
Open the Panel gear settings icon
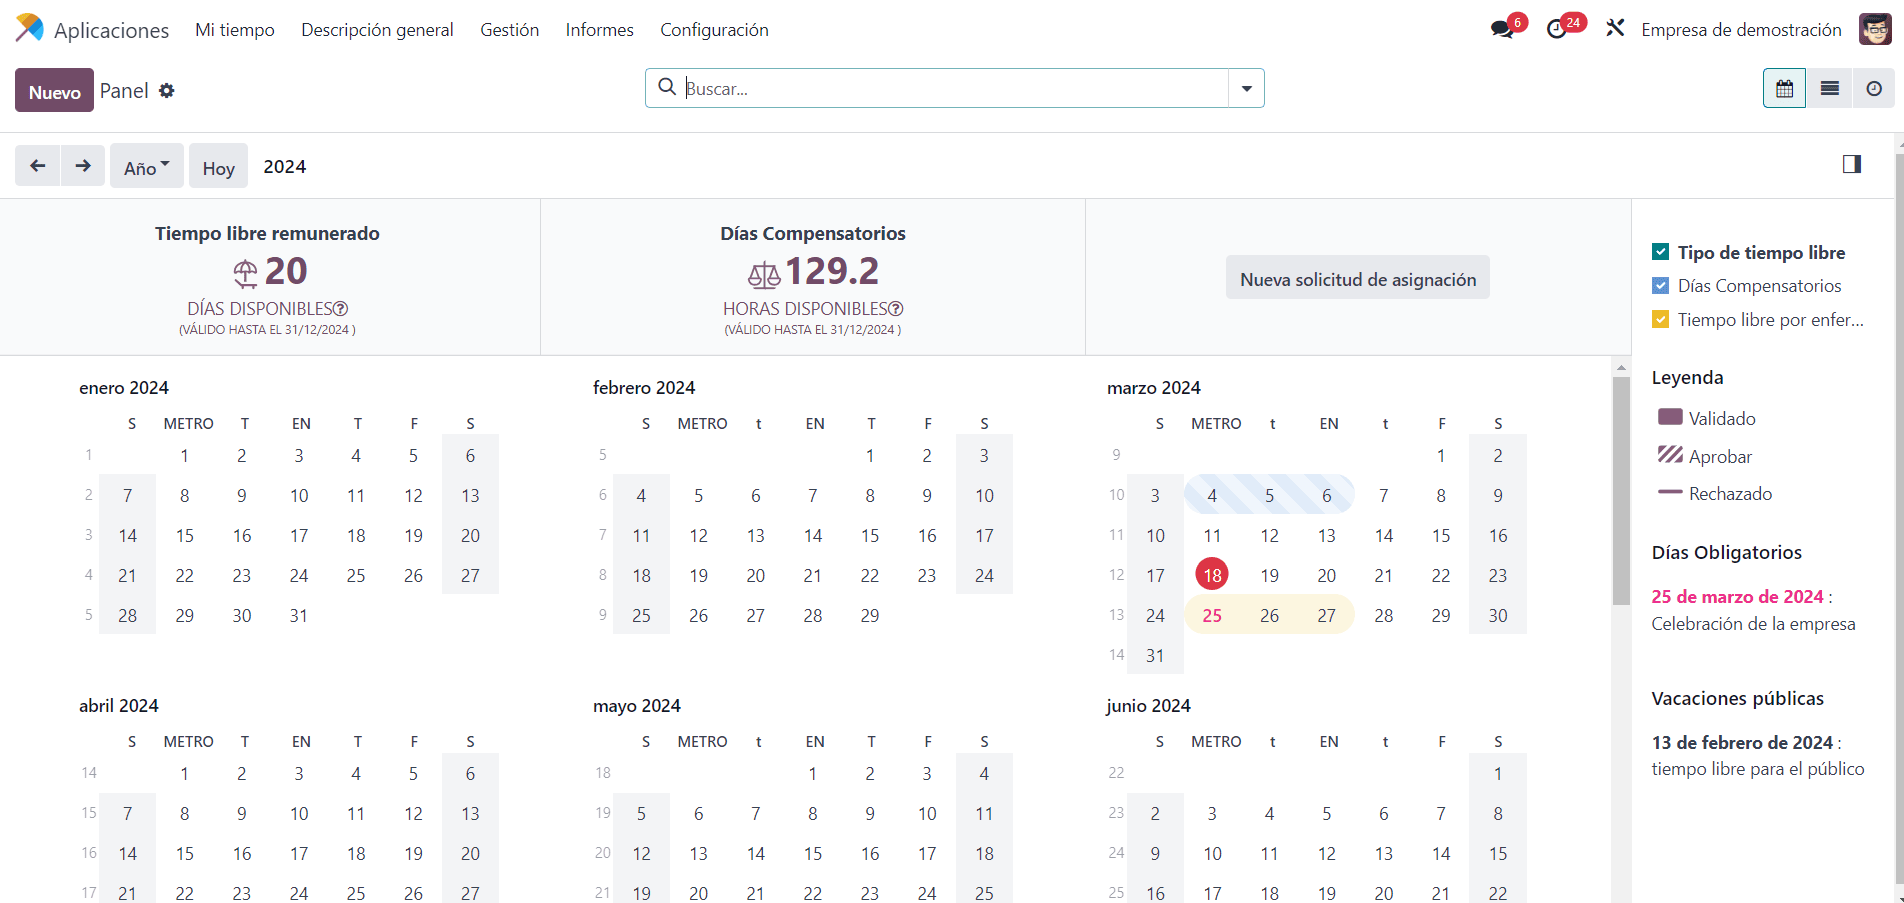[x=167, y=91]
